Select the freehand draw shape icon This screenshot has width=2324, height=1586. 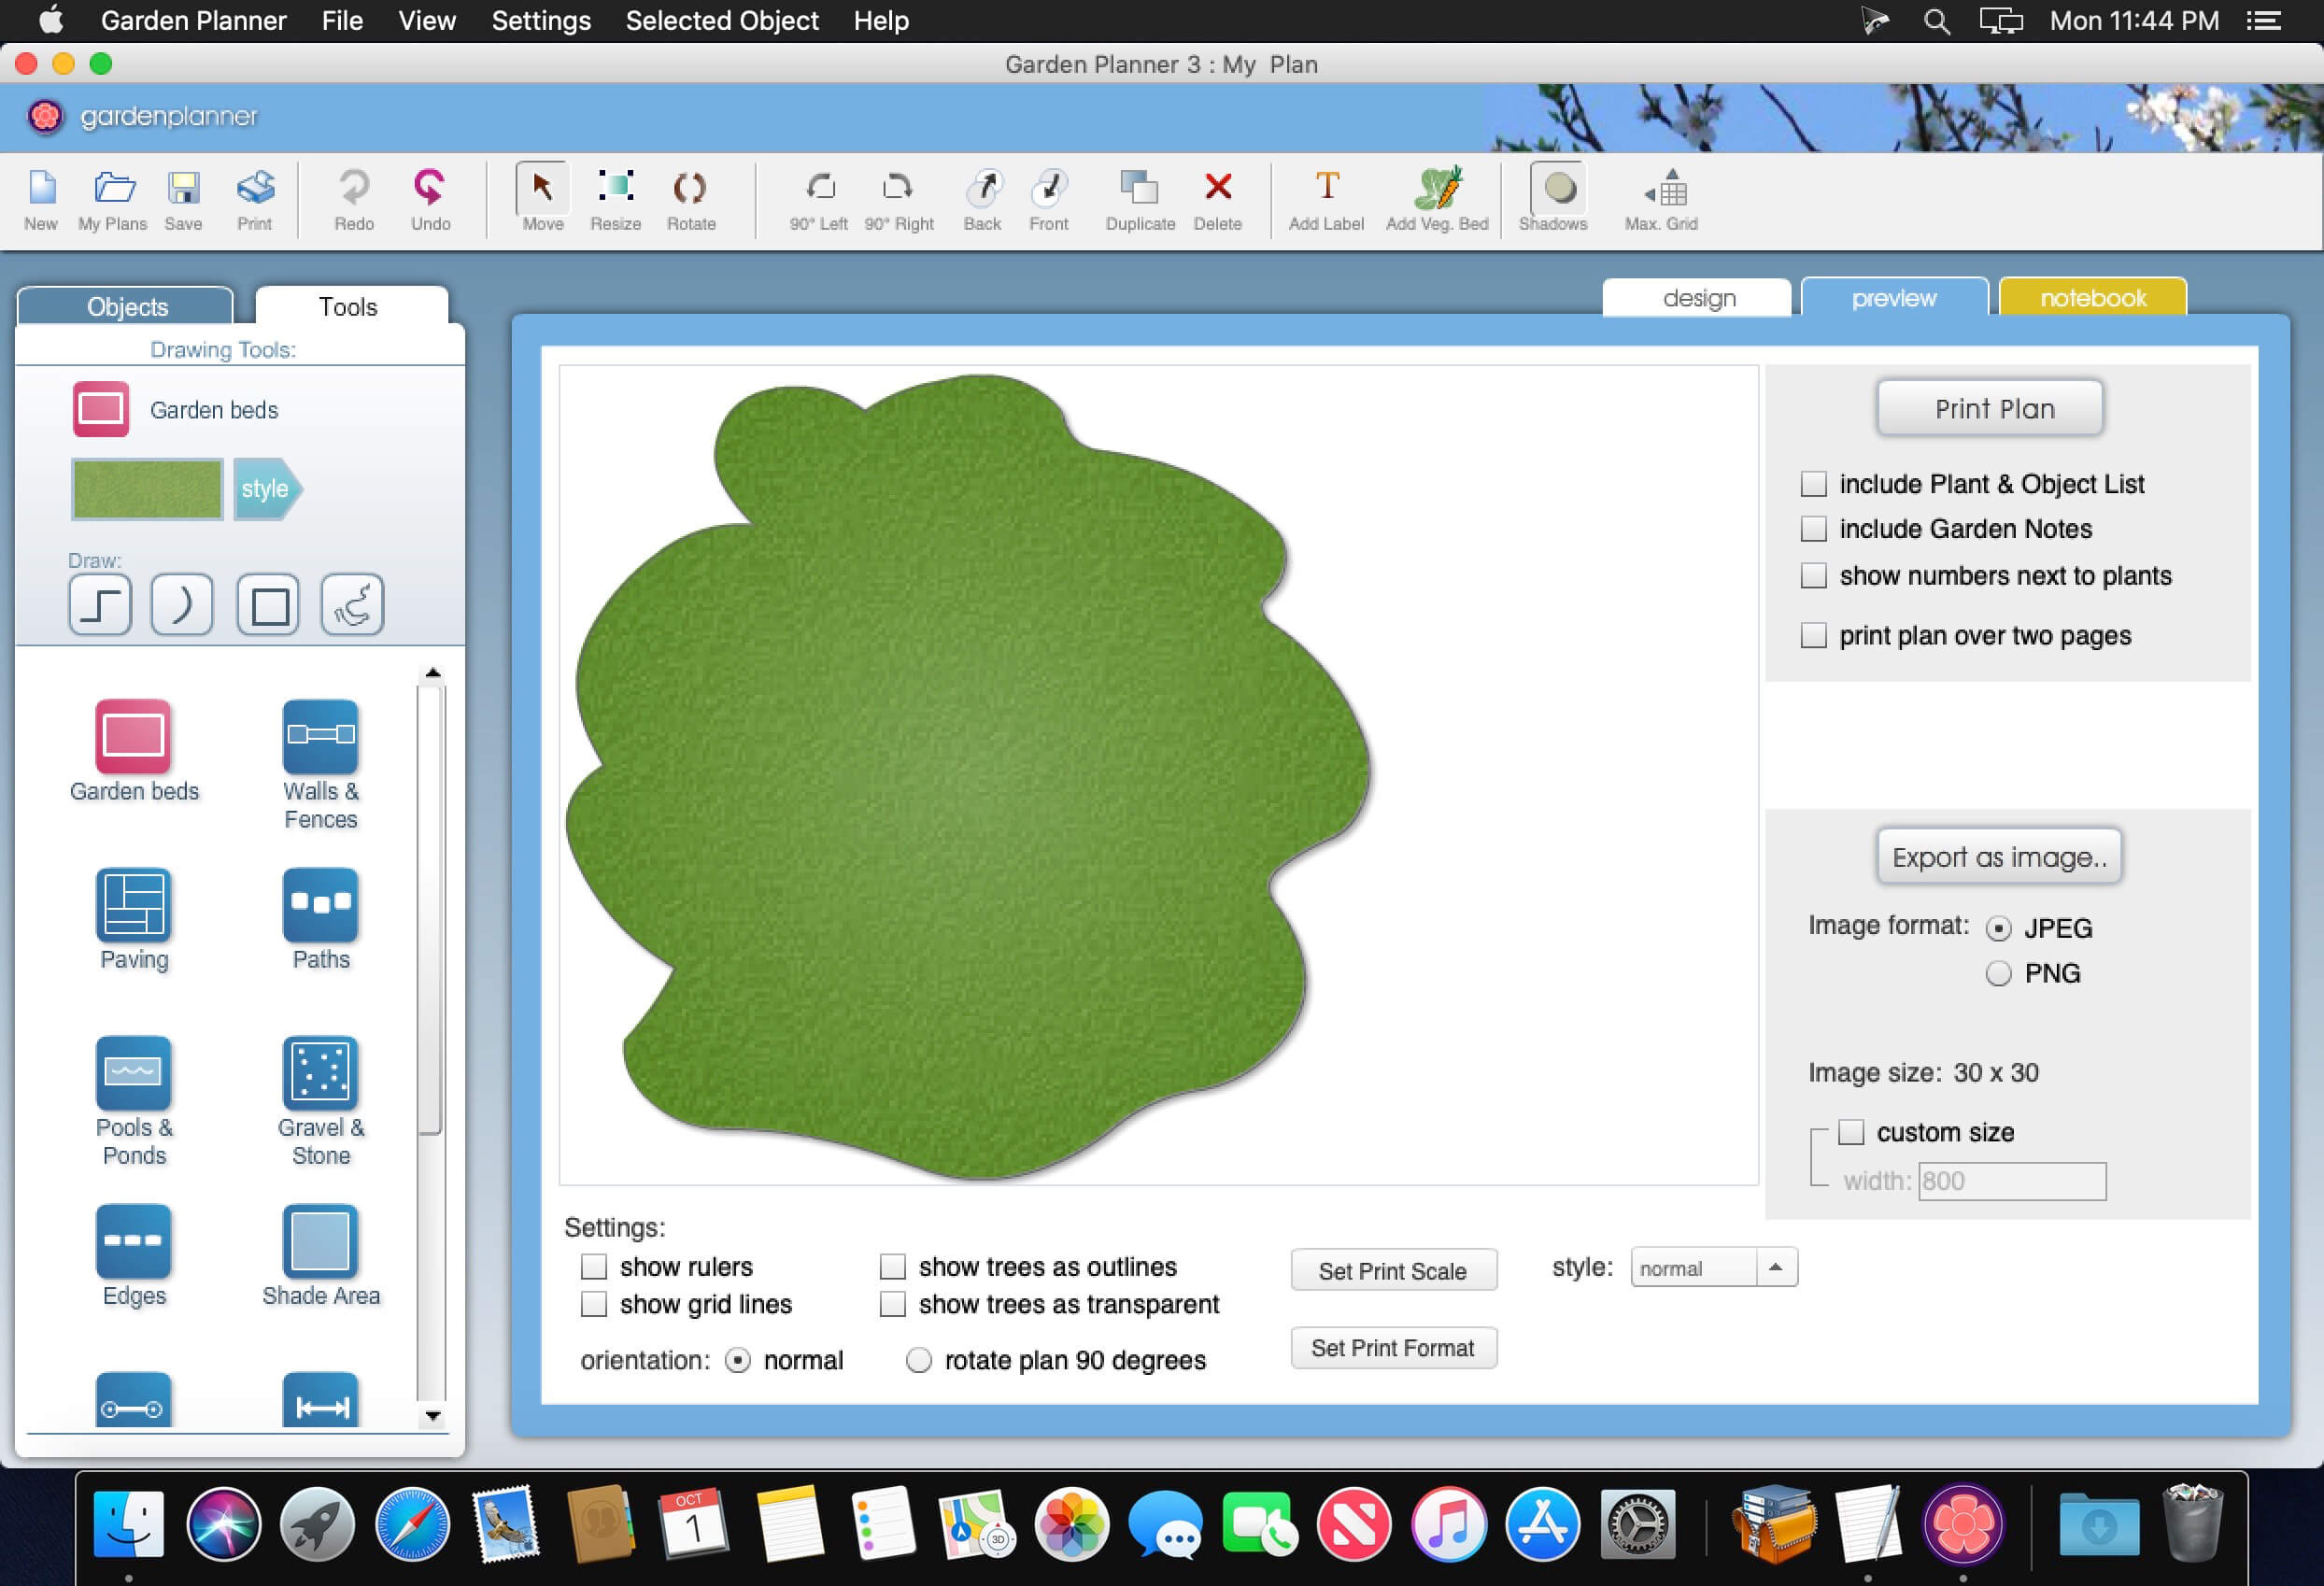(352, 604)
